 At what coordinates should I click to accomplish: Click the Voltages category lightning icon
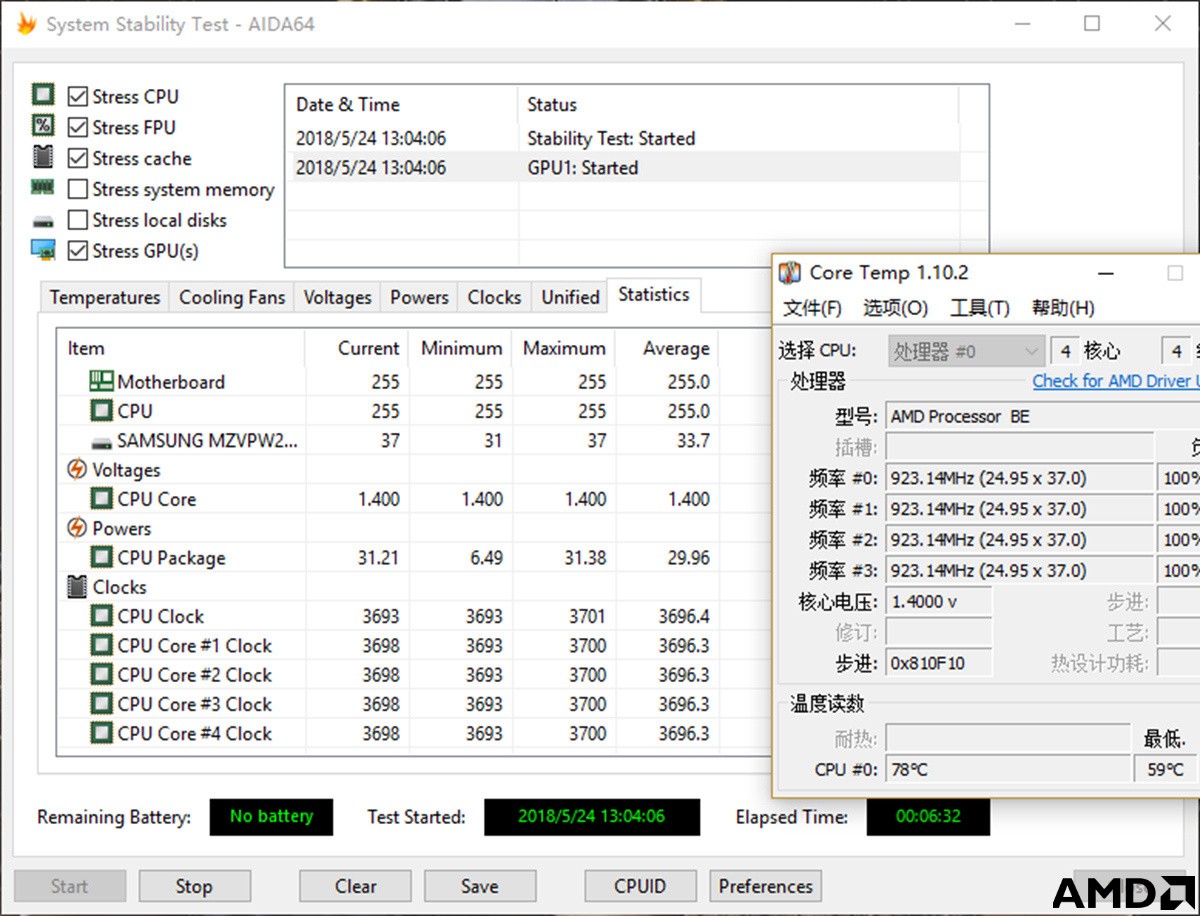pyautogui.click(x=76, y=469)
